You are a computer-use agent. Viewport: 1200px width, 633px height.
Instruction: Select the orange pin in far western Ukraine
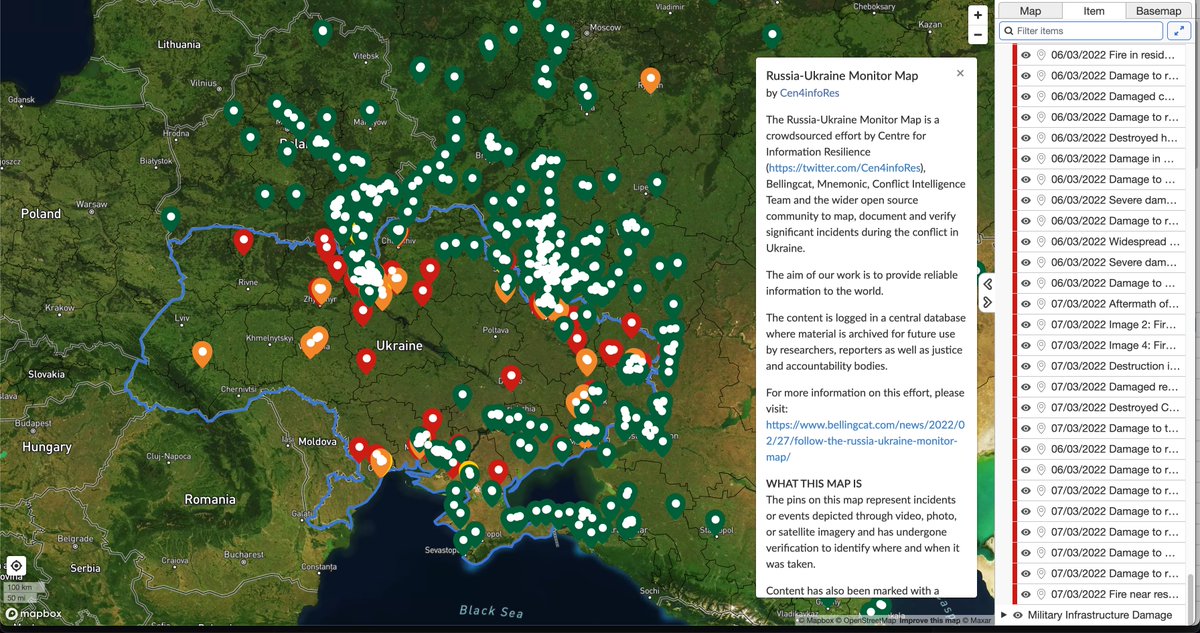[202, 353]
